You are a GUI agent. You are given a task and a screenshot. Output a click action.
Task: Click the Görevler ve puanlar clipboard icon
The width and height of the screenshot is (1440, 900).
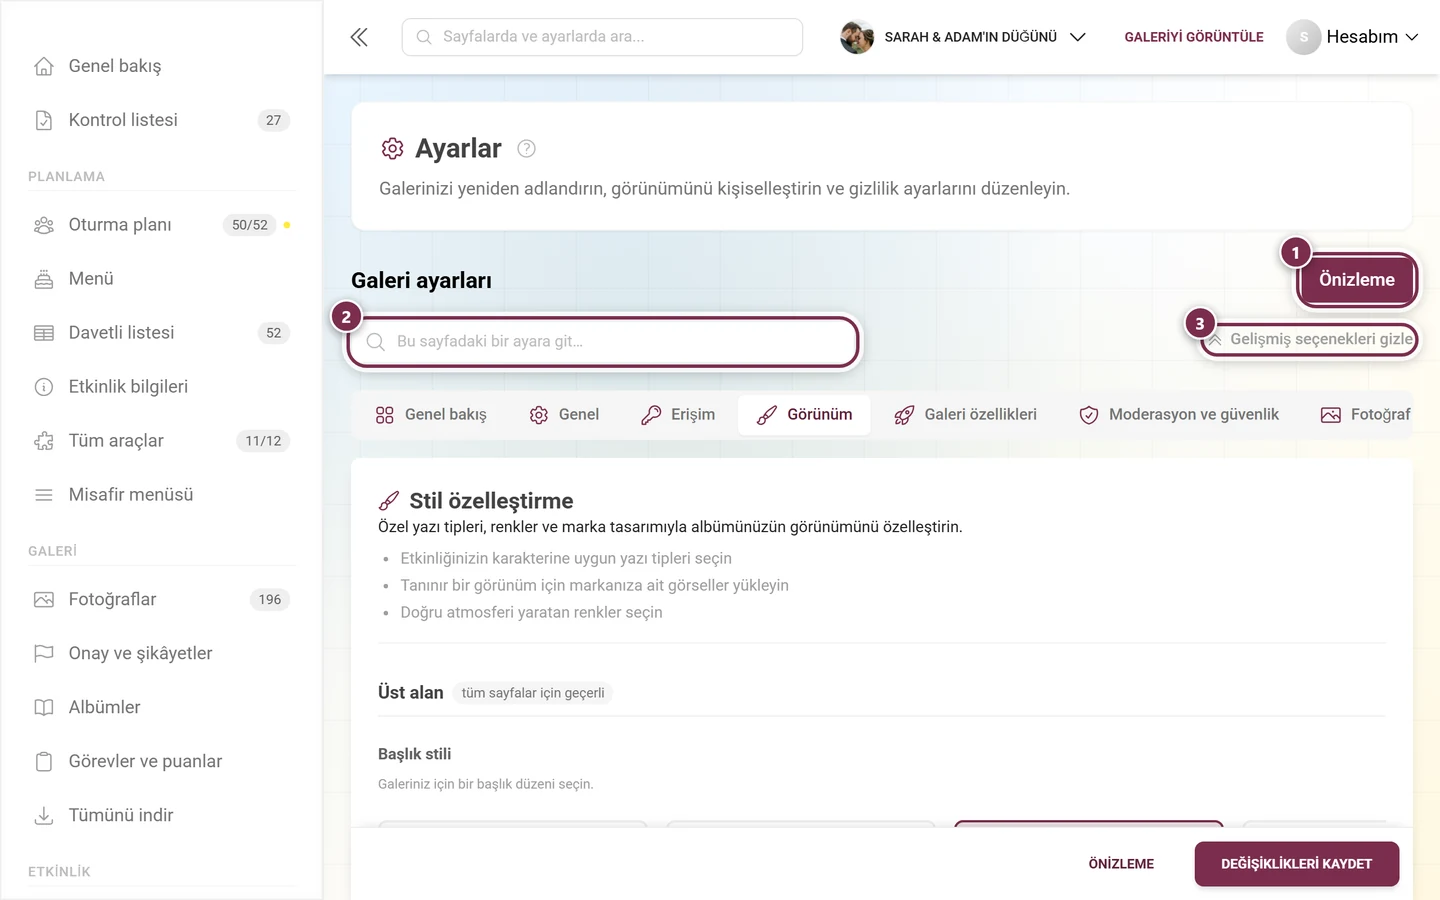click(x=44, y=762)
